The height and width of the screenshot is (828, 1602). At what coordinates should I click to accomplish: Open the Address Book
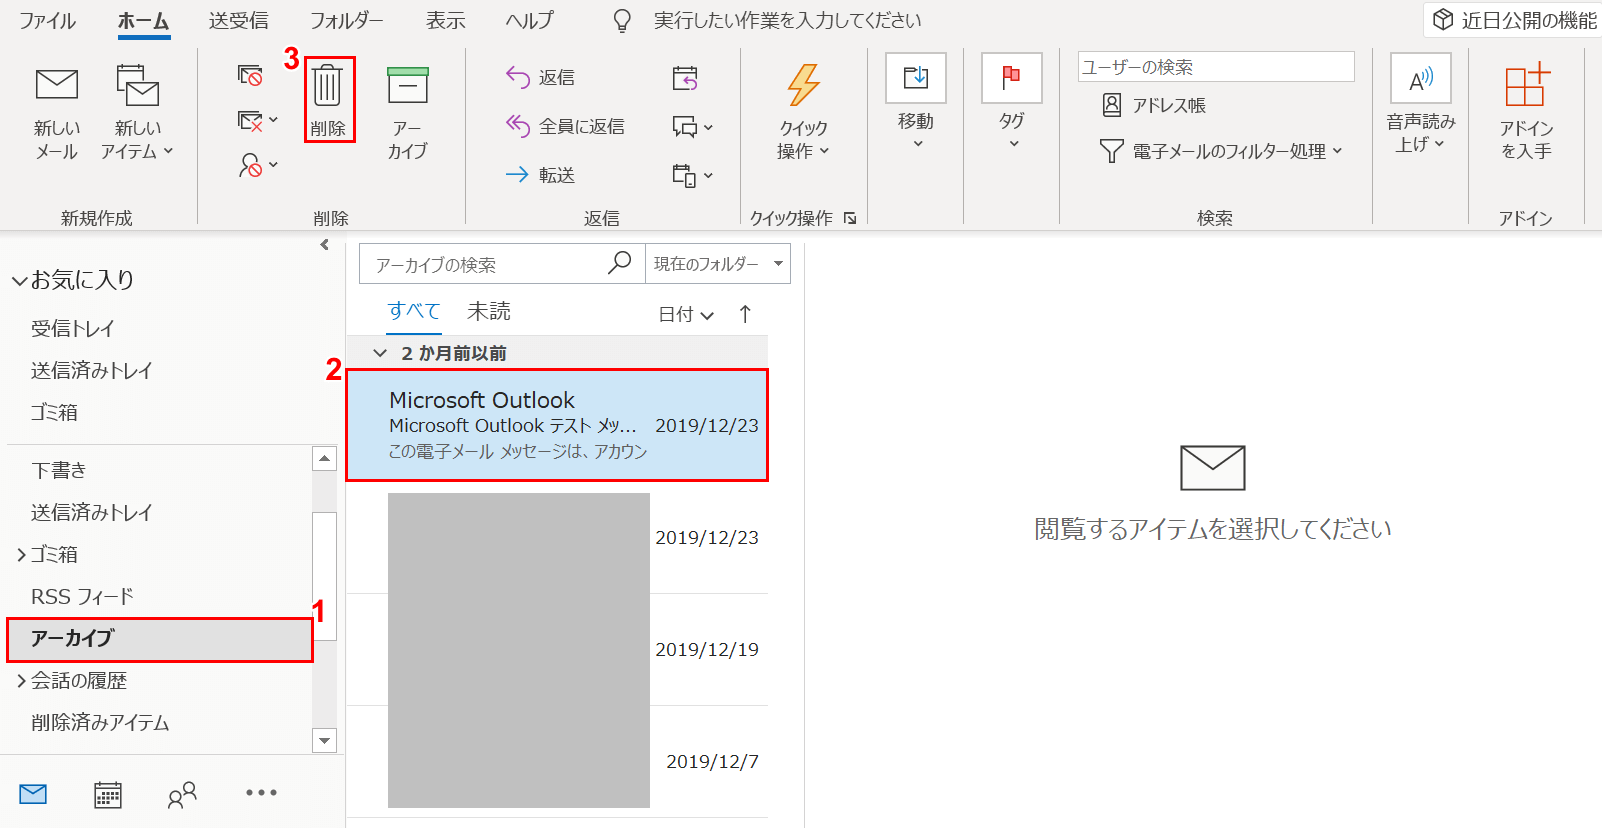(x=1154, y=105)
